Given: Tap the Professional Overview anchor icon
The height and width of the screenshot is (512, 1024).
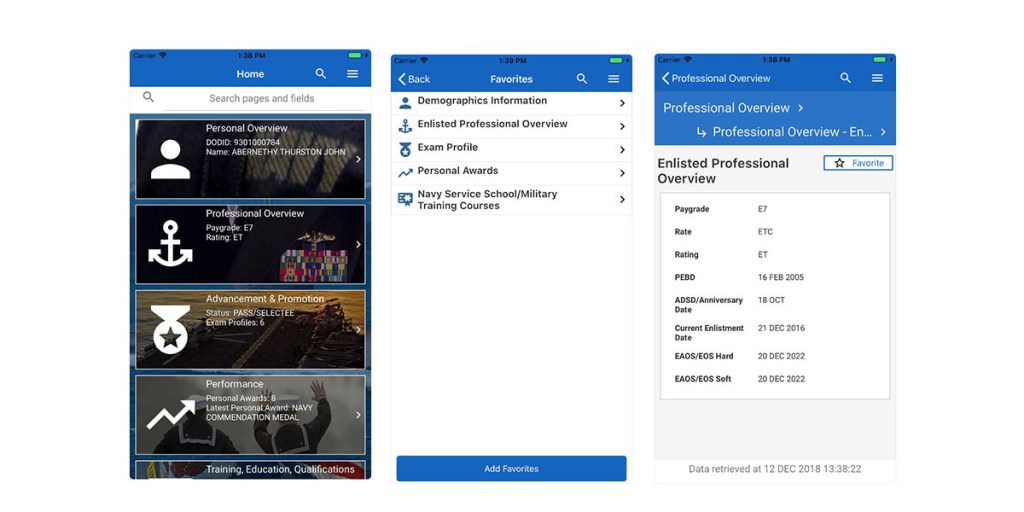Looking at the screenshot, I should pos(170,244).
